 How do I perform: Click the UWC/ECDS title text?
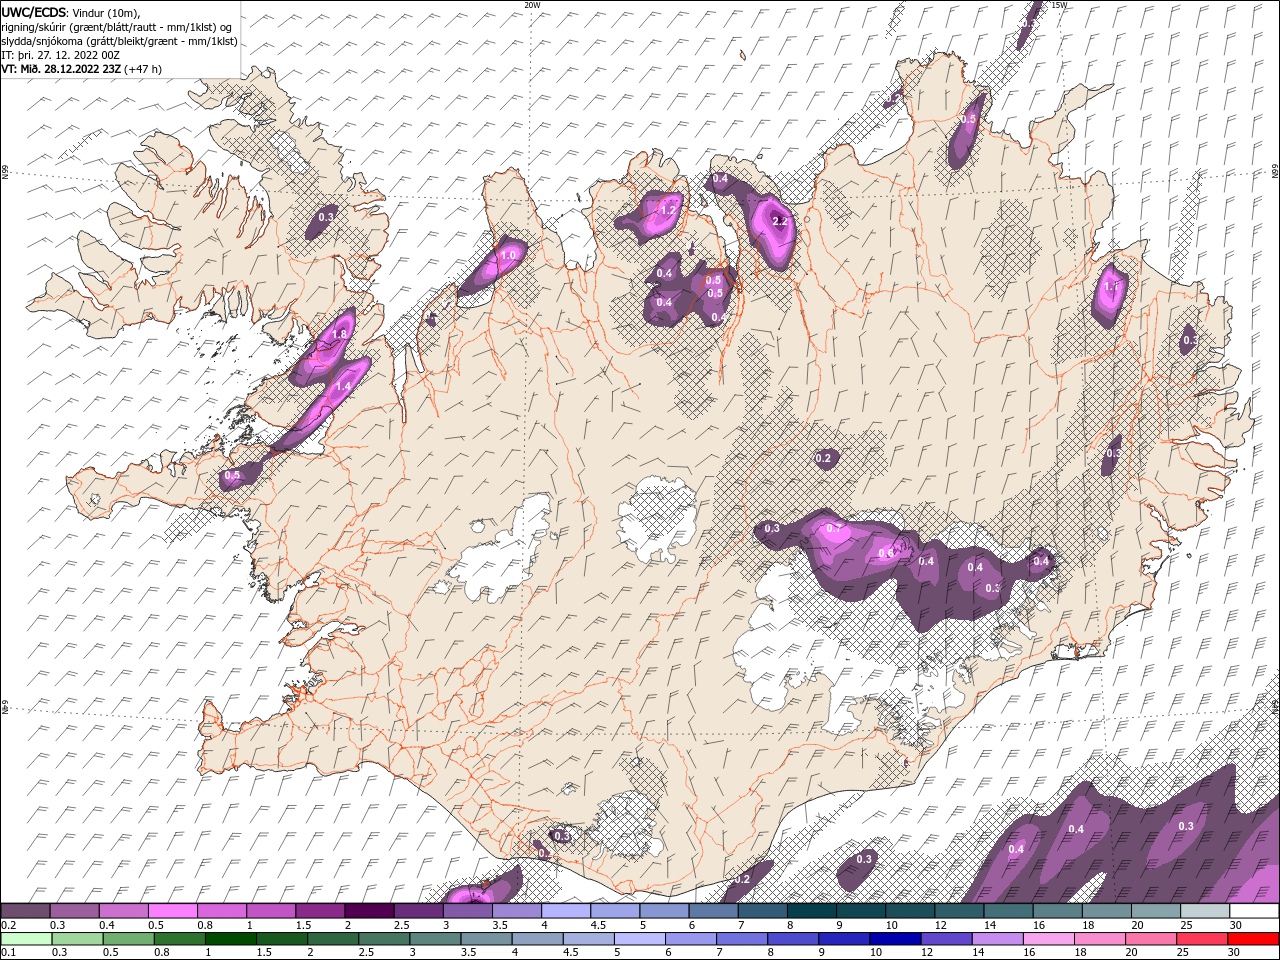click(35, 12)
